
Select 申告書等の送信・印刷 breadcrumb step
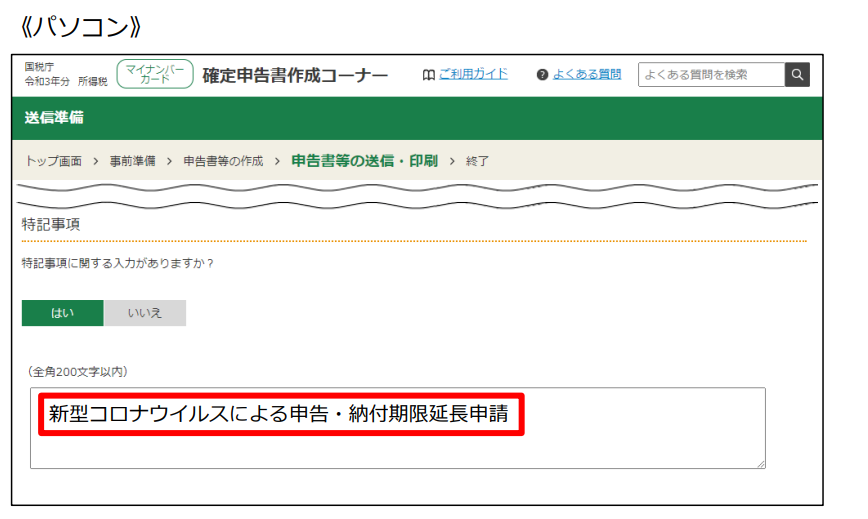364,161
